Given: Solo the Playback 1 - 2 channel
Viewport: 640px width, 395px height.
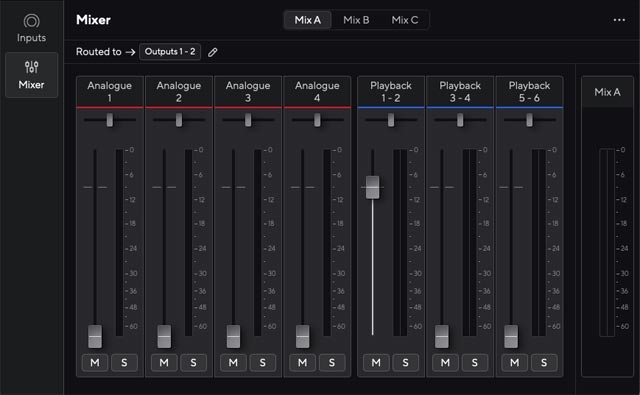Looking at the screenshot, I should (x=405, y=362).
